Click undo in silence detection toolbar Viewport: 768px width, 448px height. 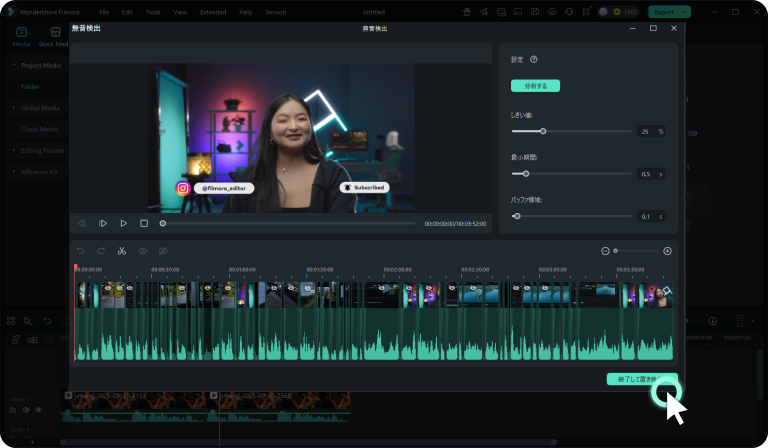tap(81, 251)
